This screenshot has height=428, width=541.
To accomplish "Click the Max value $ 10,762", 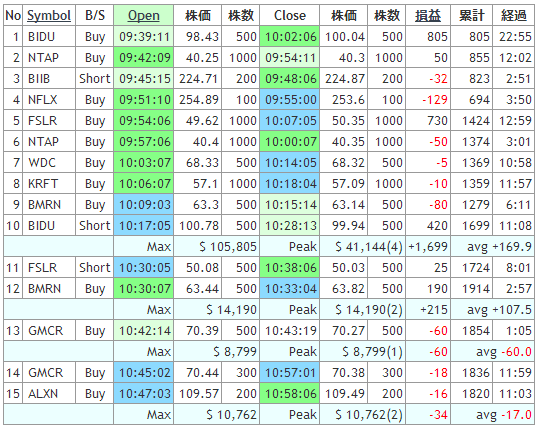I will pos(232,415).
